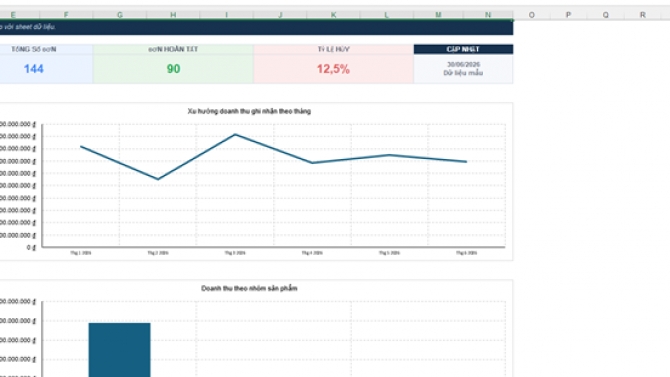Click the '0 đ' label on trend chart axis
This screenshot has height=377, width=670.
click(31, 247)
